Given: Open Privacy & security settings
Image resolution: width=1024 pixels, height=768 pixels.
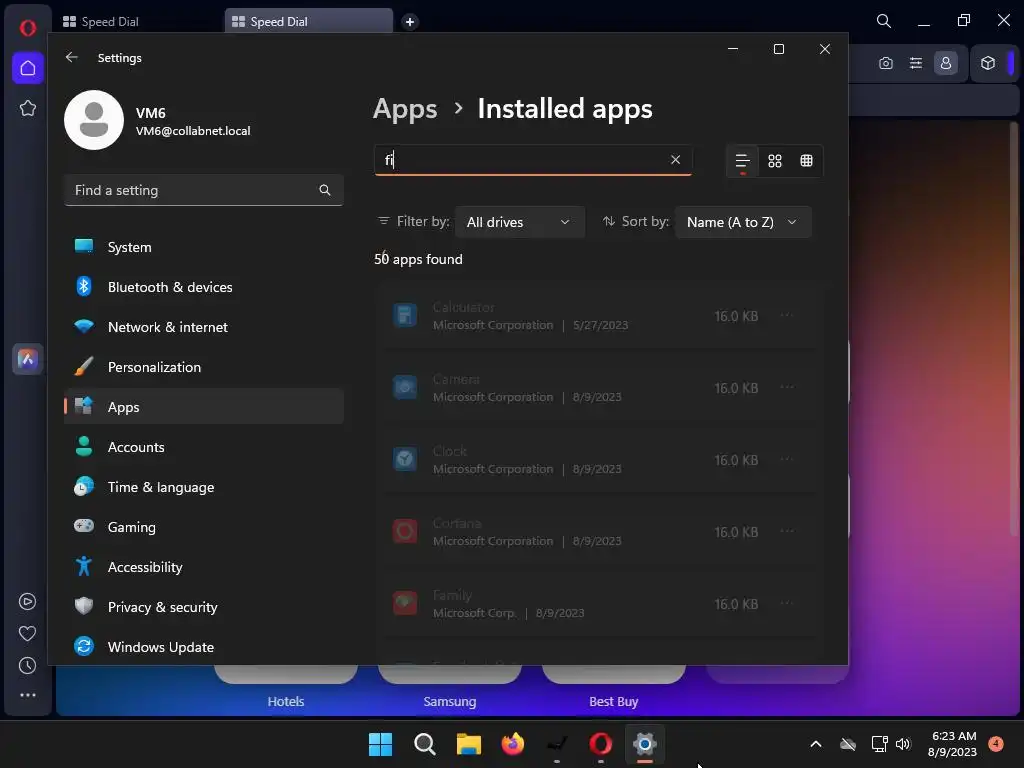Looking at the screenshot, I should click(204, 607).
